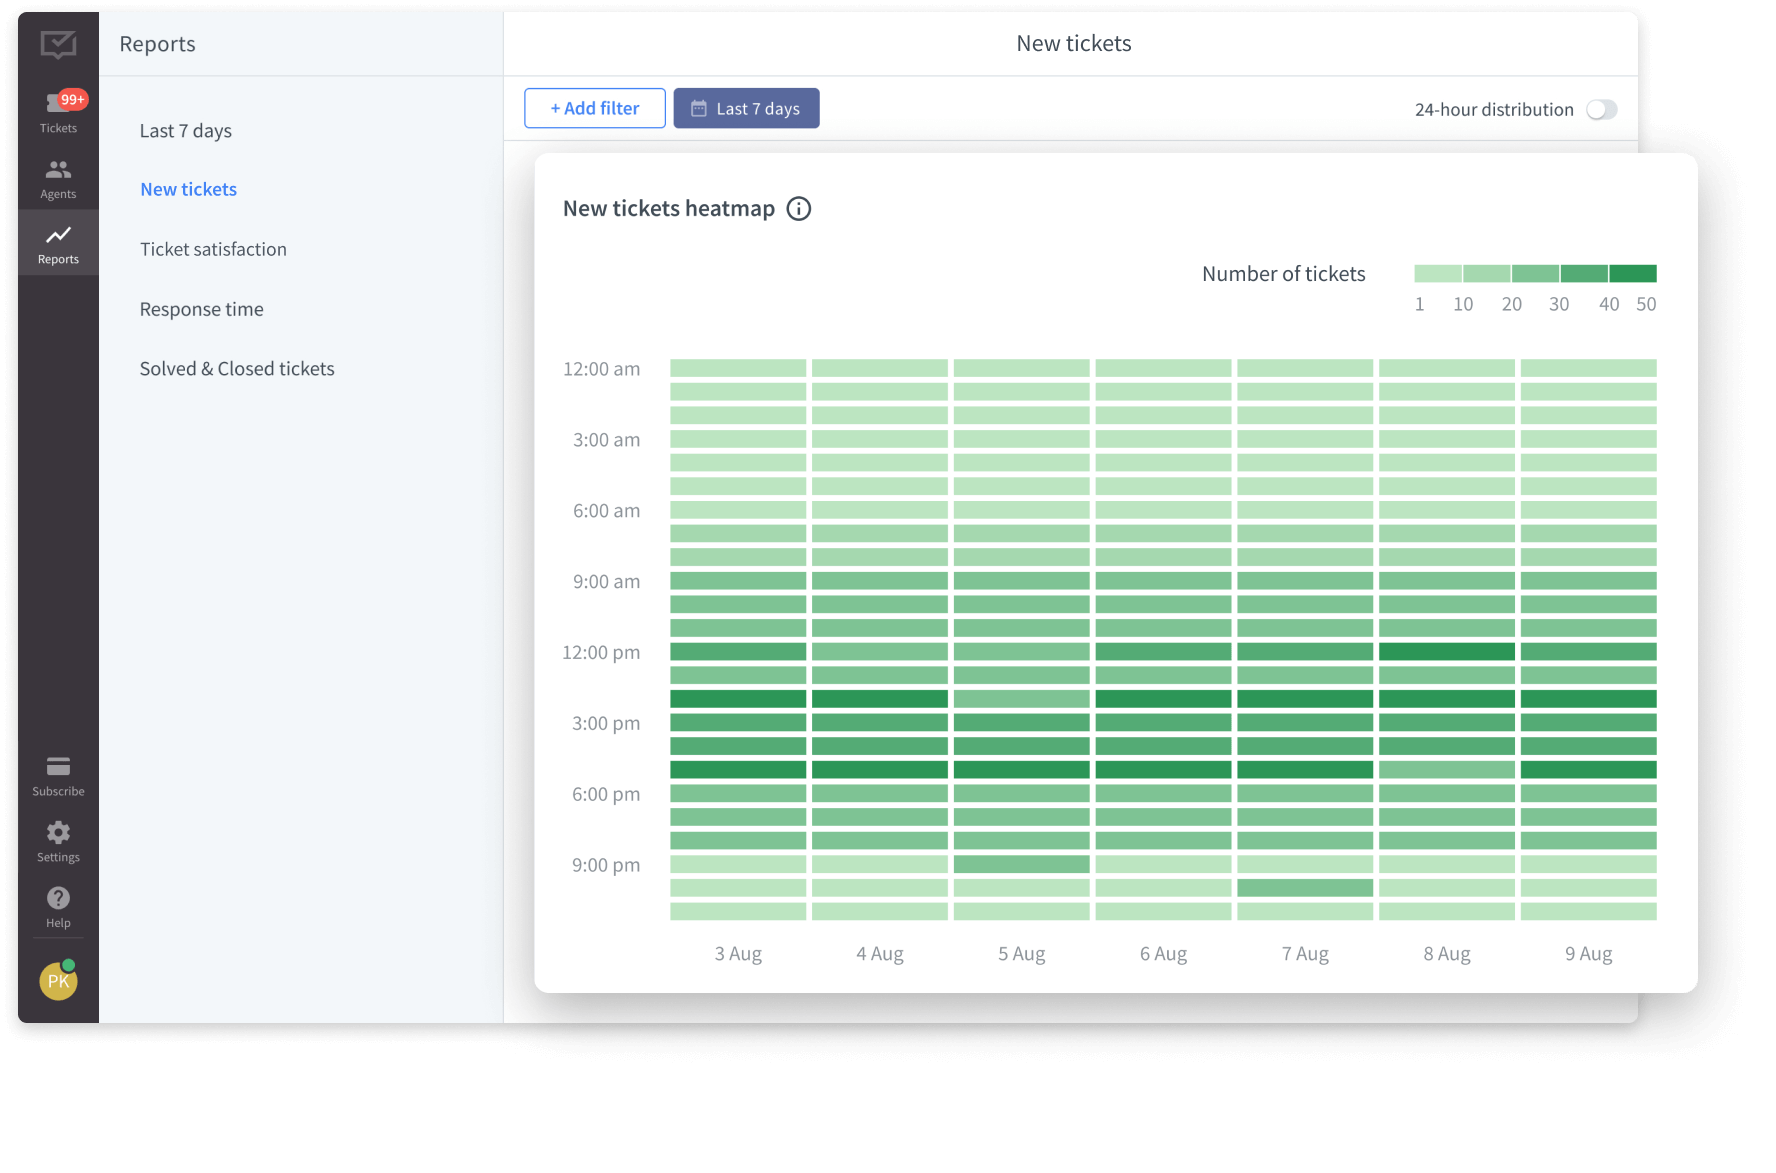Click the app logo at top left
Image resolution: width=1776 pixels, height=1173 pixels.
tap(57, 44)
